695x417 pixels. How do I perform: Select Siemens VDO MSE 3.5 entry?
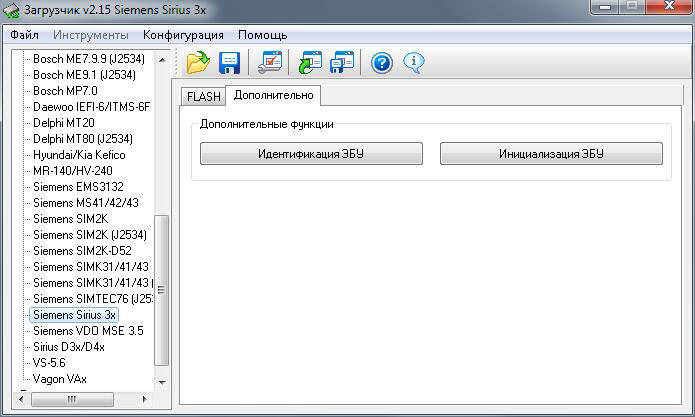pyautogui.click(x=88, y=330)
